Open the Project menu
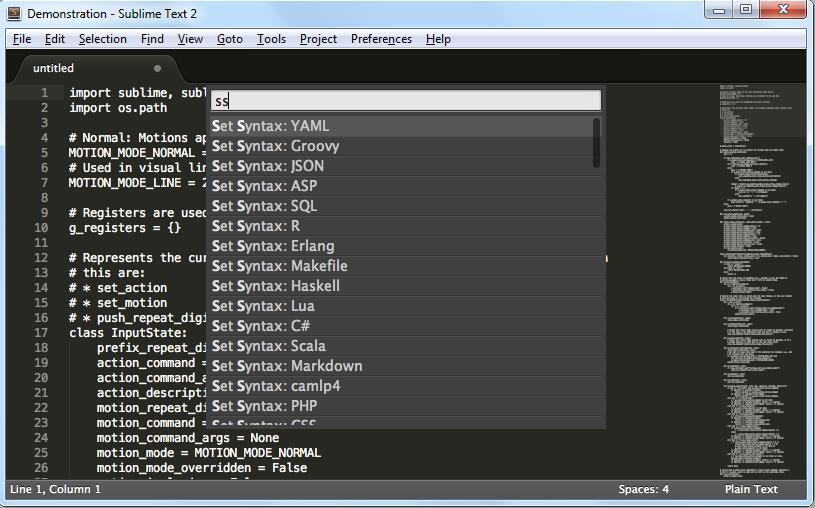Image resolution: width=815 pixels, height=508 pixels. [x=318, y=39]
